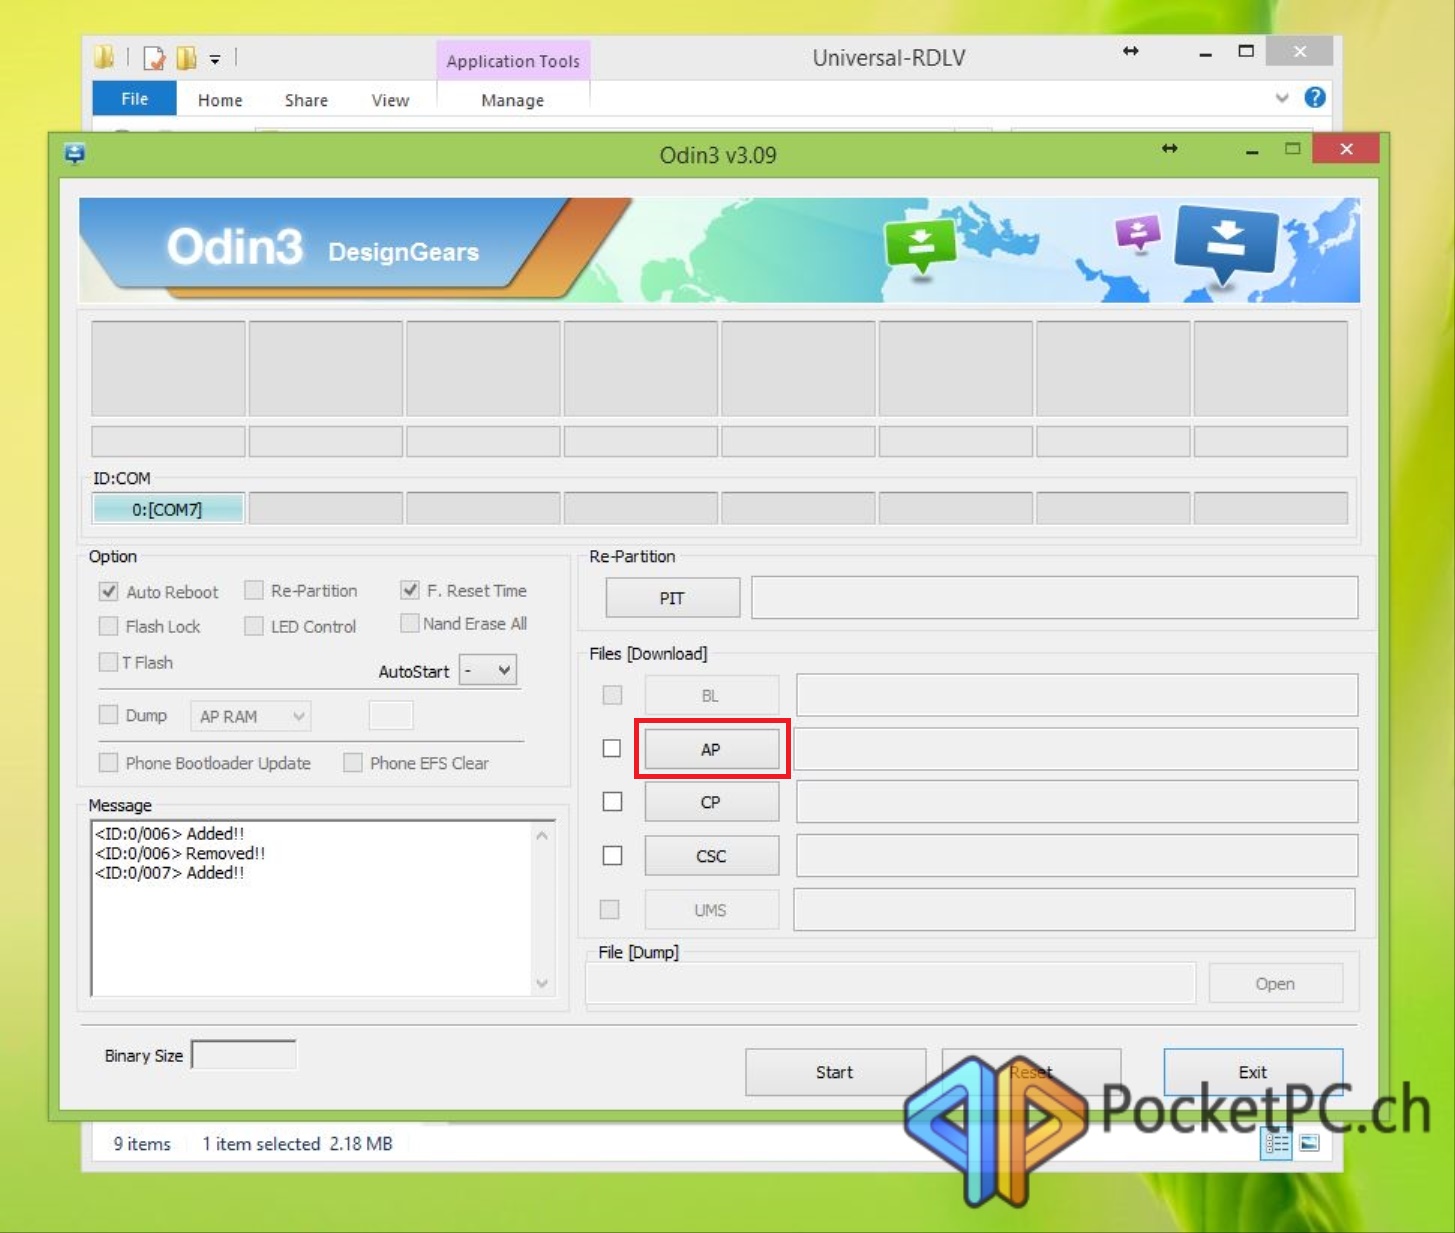
Task: Click the CSC file button
Action: pos(711,856)
